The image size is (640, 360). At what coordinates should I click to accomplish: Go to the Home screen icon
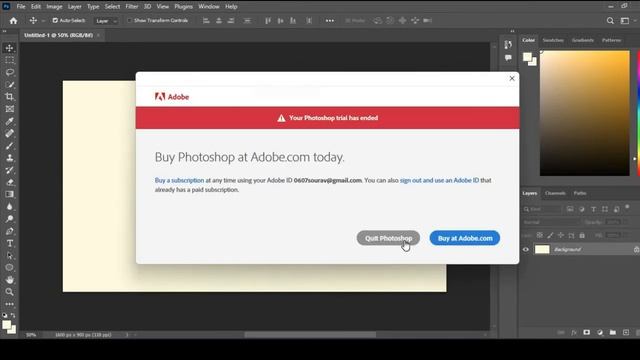pos(13,21)
